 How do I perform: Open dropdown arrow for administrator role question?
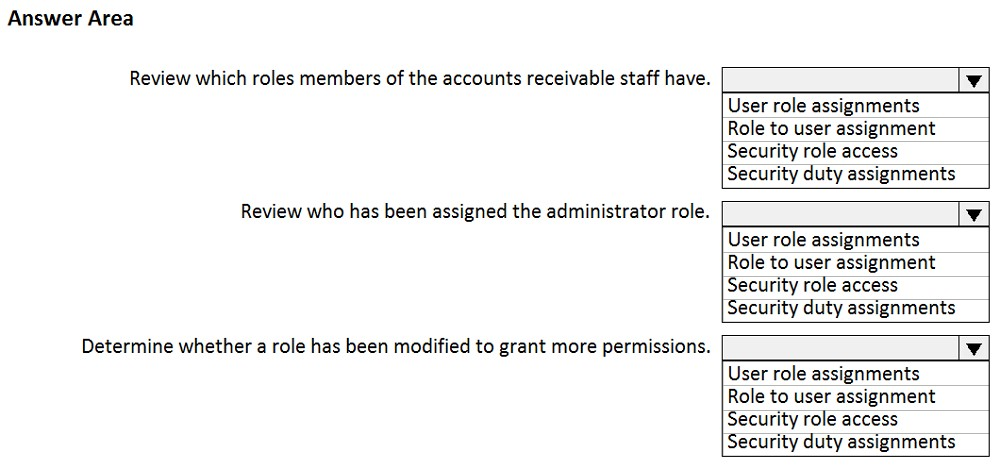click(x=973, y=214)
